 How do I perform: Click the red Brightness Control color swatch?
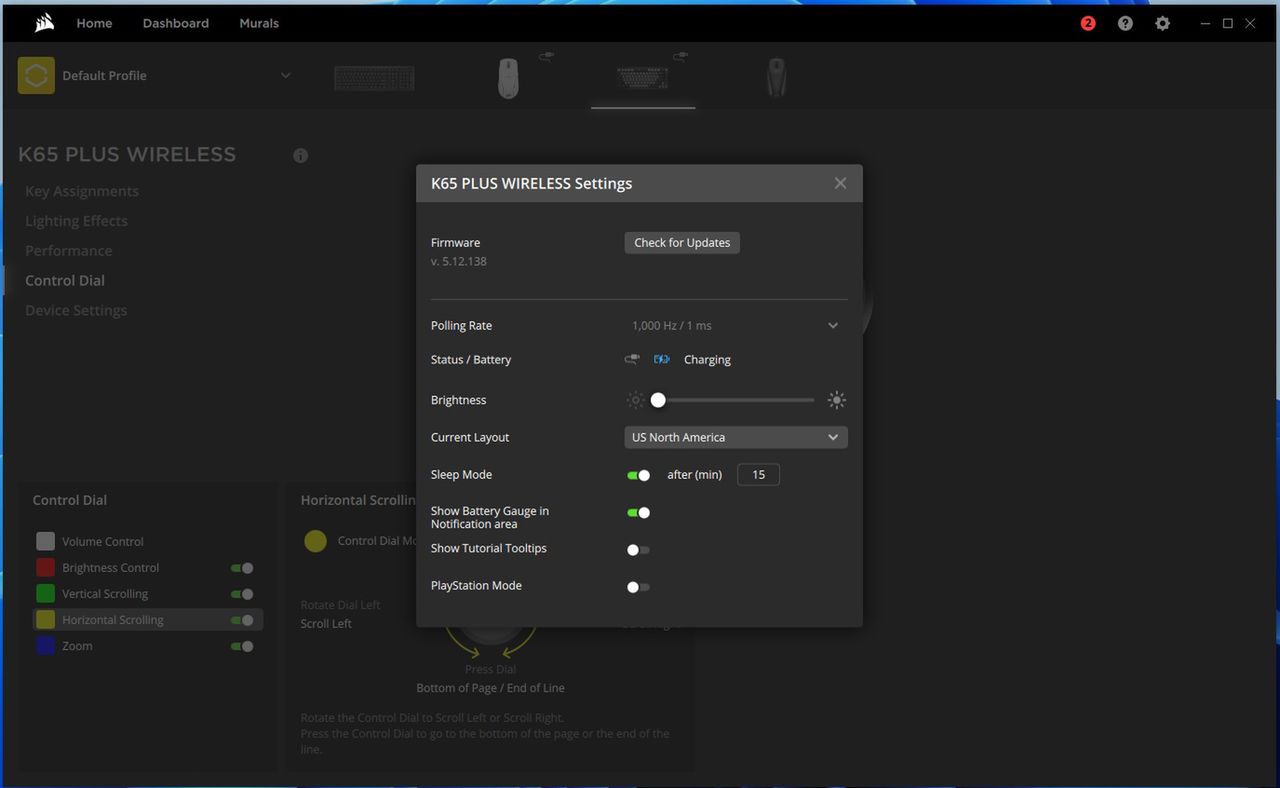(x=45, y=567)
